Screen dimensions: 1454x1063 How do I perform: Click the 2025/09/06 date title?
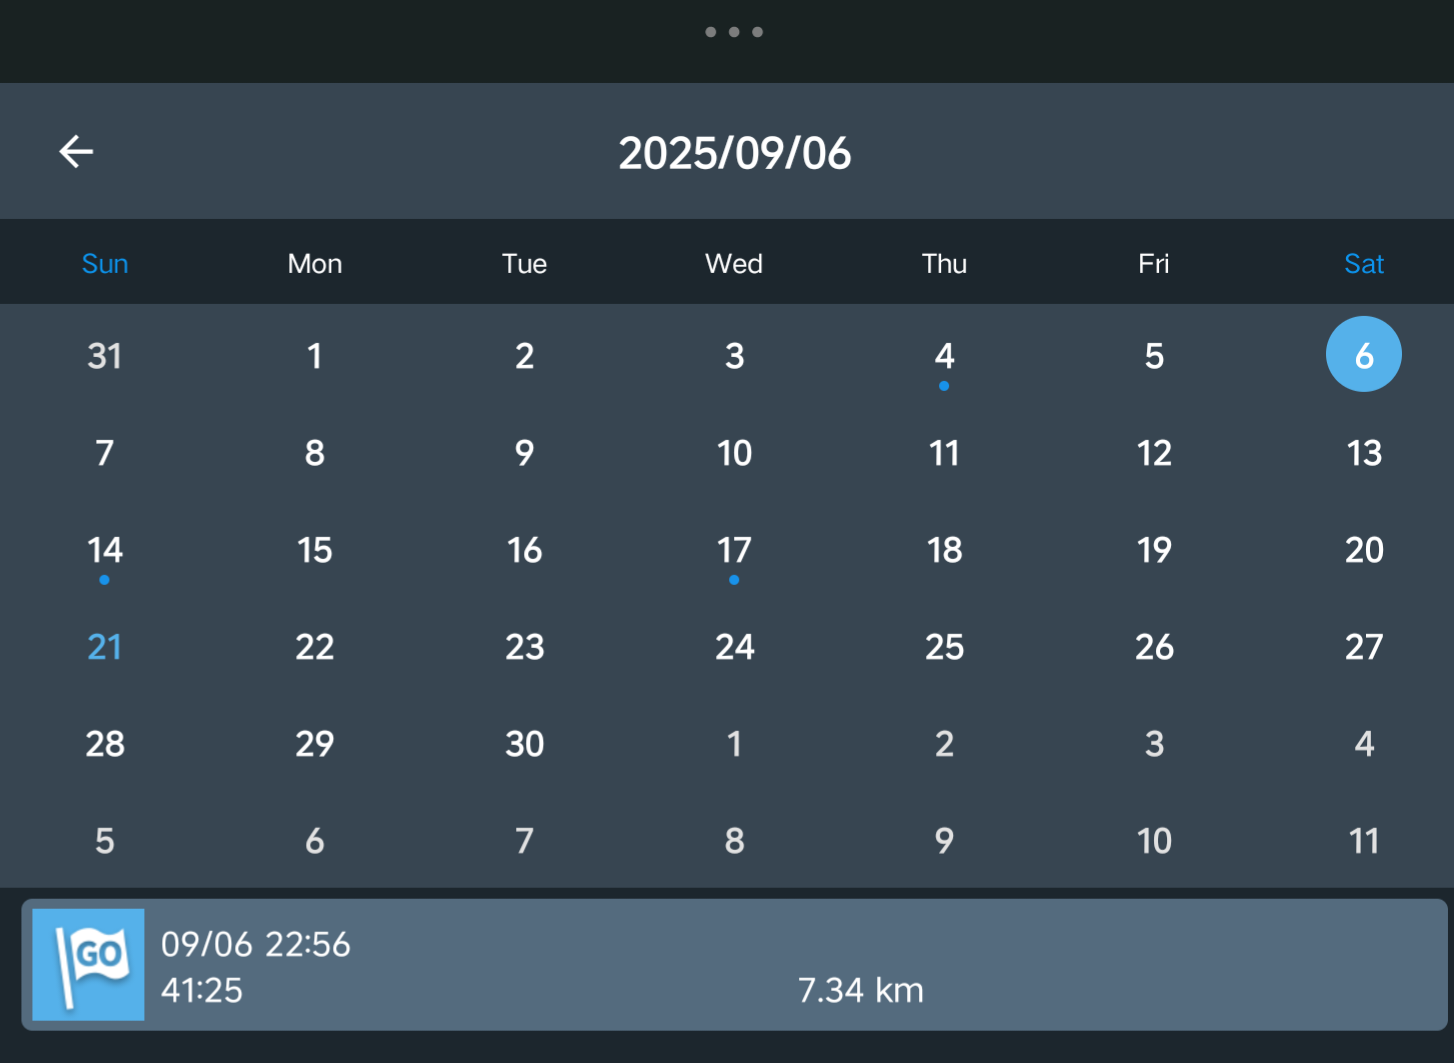click(734, 153)
